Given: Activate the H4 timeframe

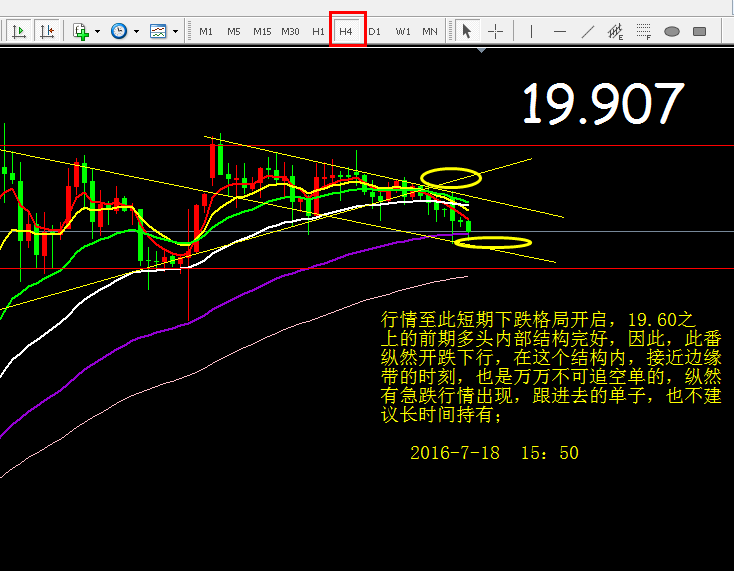Looking at the screenshot, I should (x=347, y=31).
